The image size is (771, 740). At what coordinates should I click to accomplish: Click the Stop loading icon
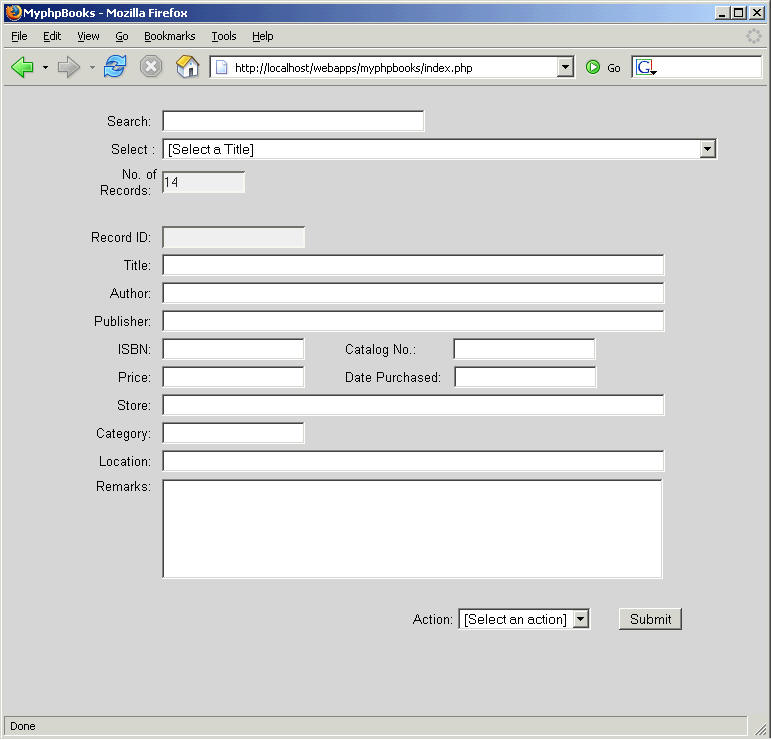point(151,66)
